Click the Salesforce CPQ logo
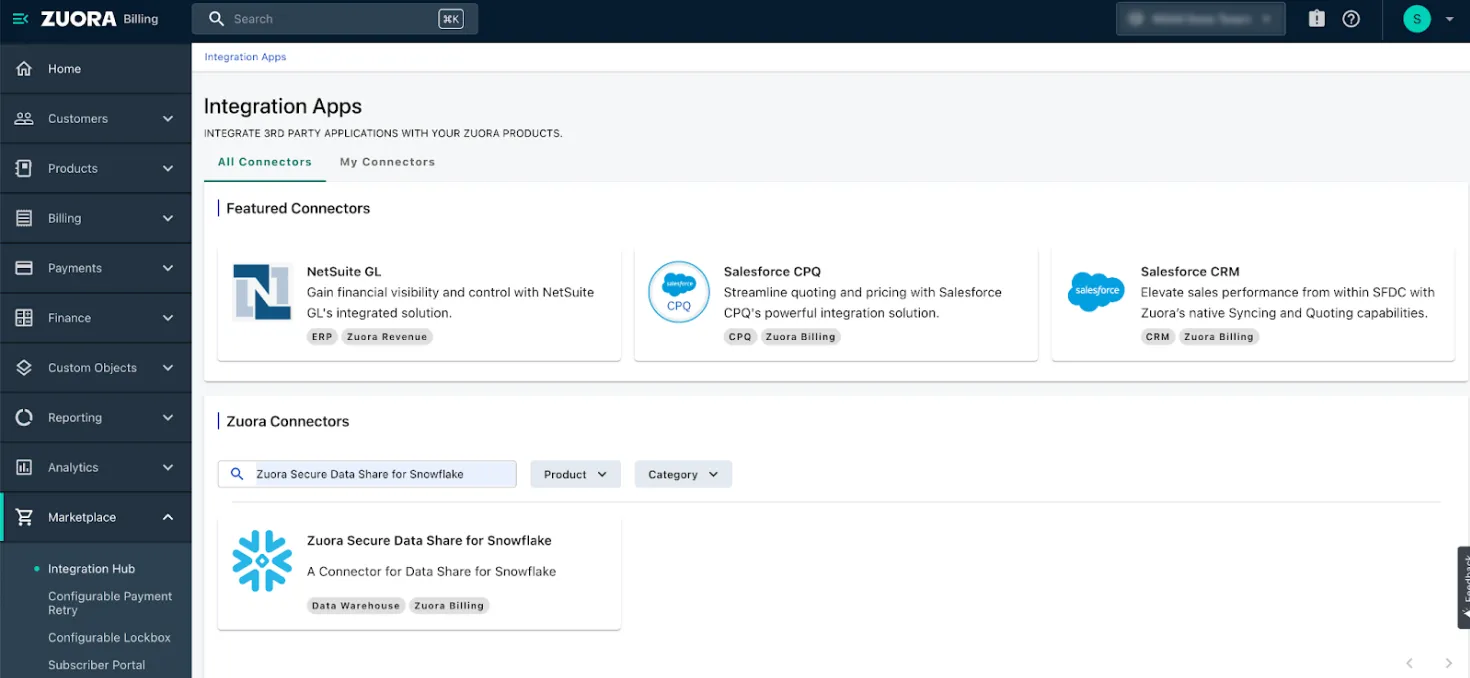The height and width of the screenshot is (678, 1470). (x=679, y=292)
